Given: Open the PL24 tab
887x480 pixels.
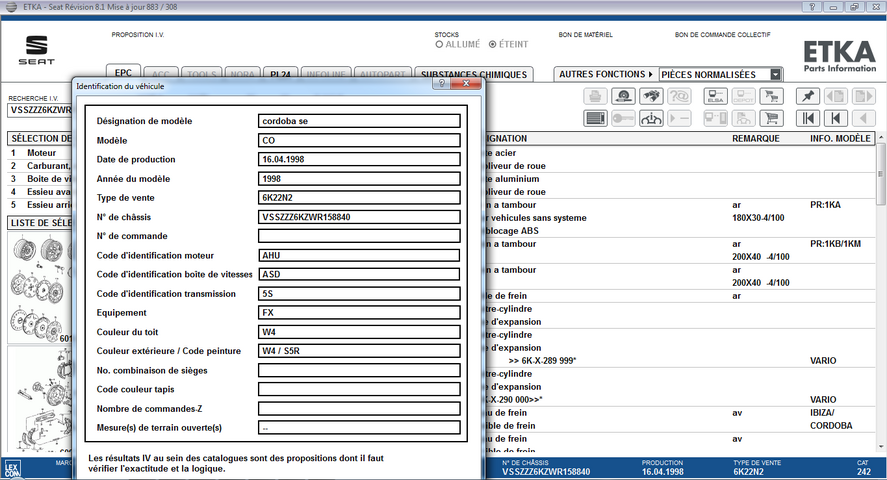Looking at the screenshot, I should pos(280,75).
